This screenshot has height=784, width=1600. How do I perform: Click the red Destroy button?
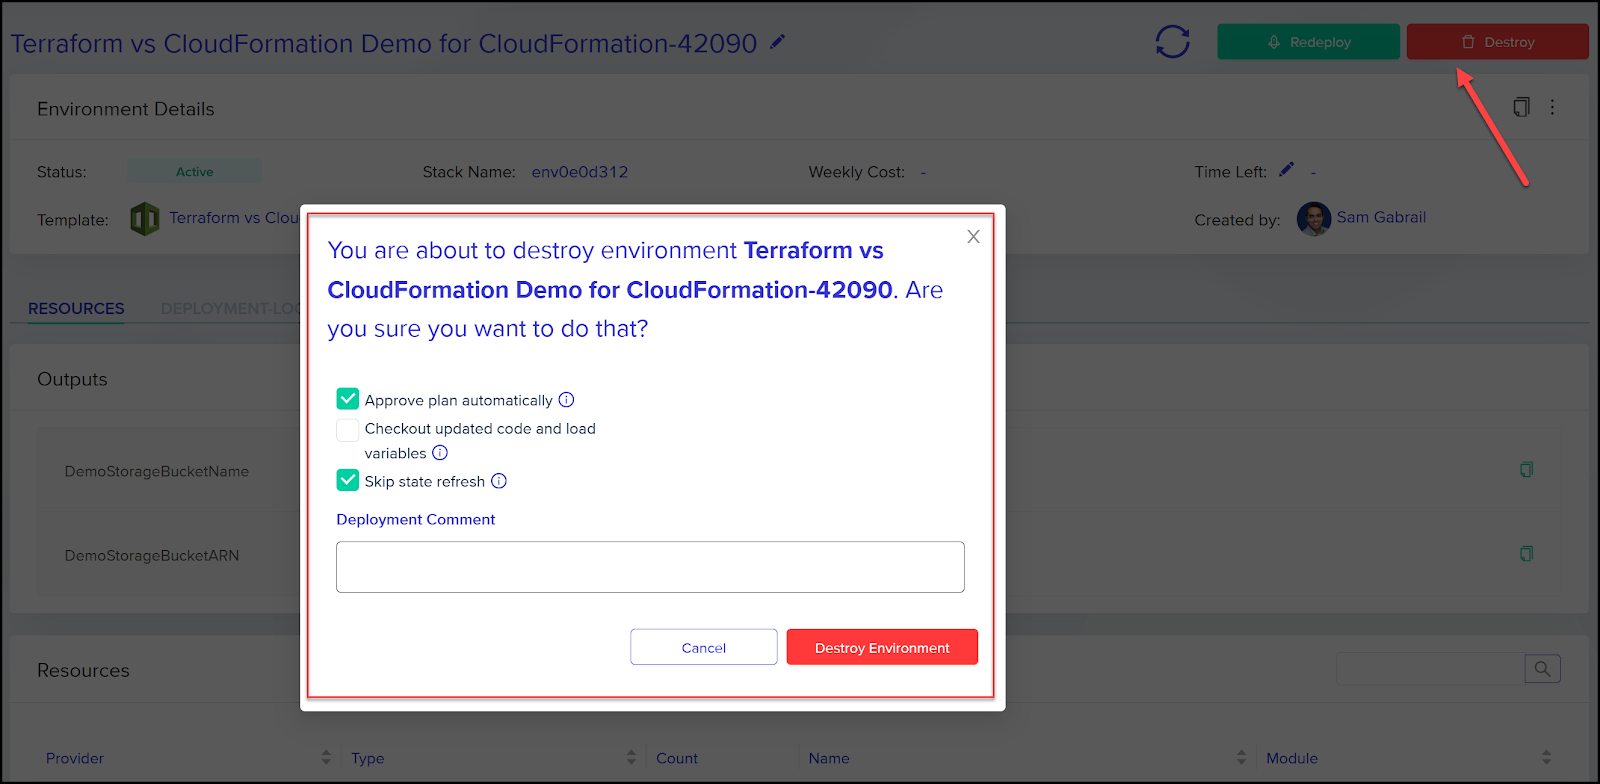1497,42
